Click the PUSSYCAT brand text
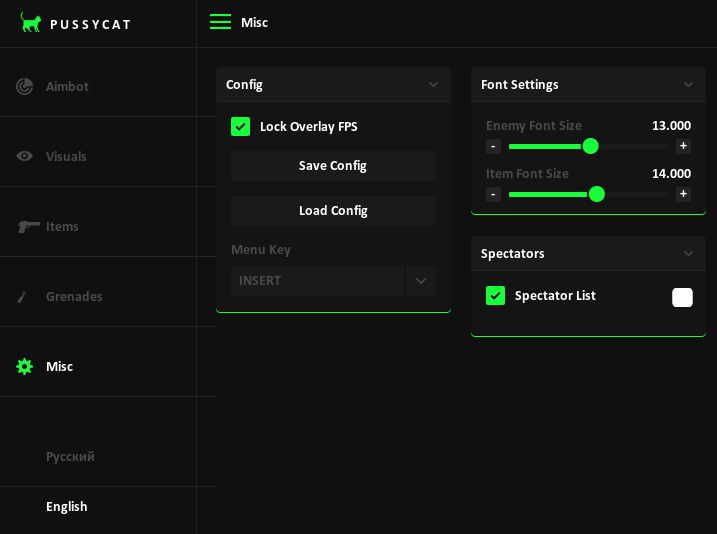This screenshot has height=534, width=717. (91, 25)
